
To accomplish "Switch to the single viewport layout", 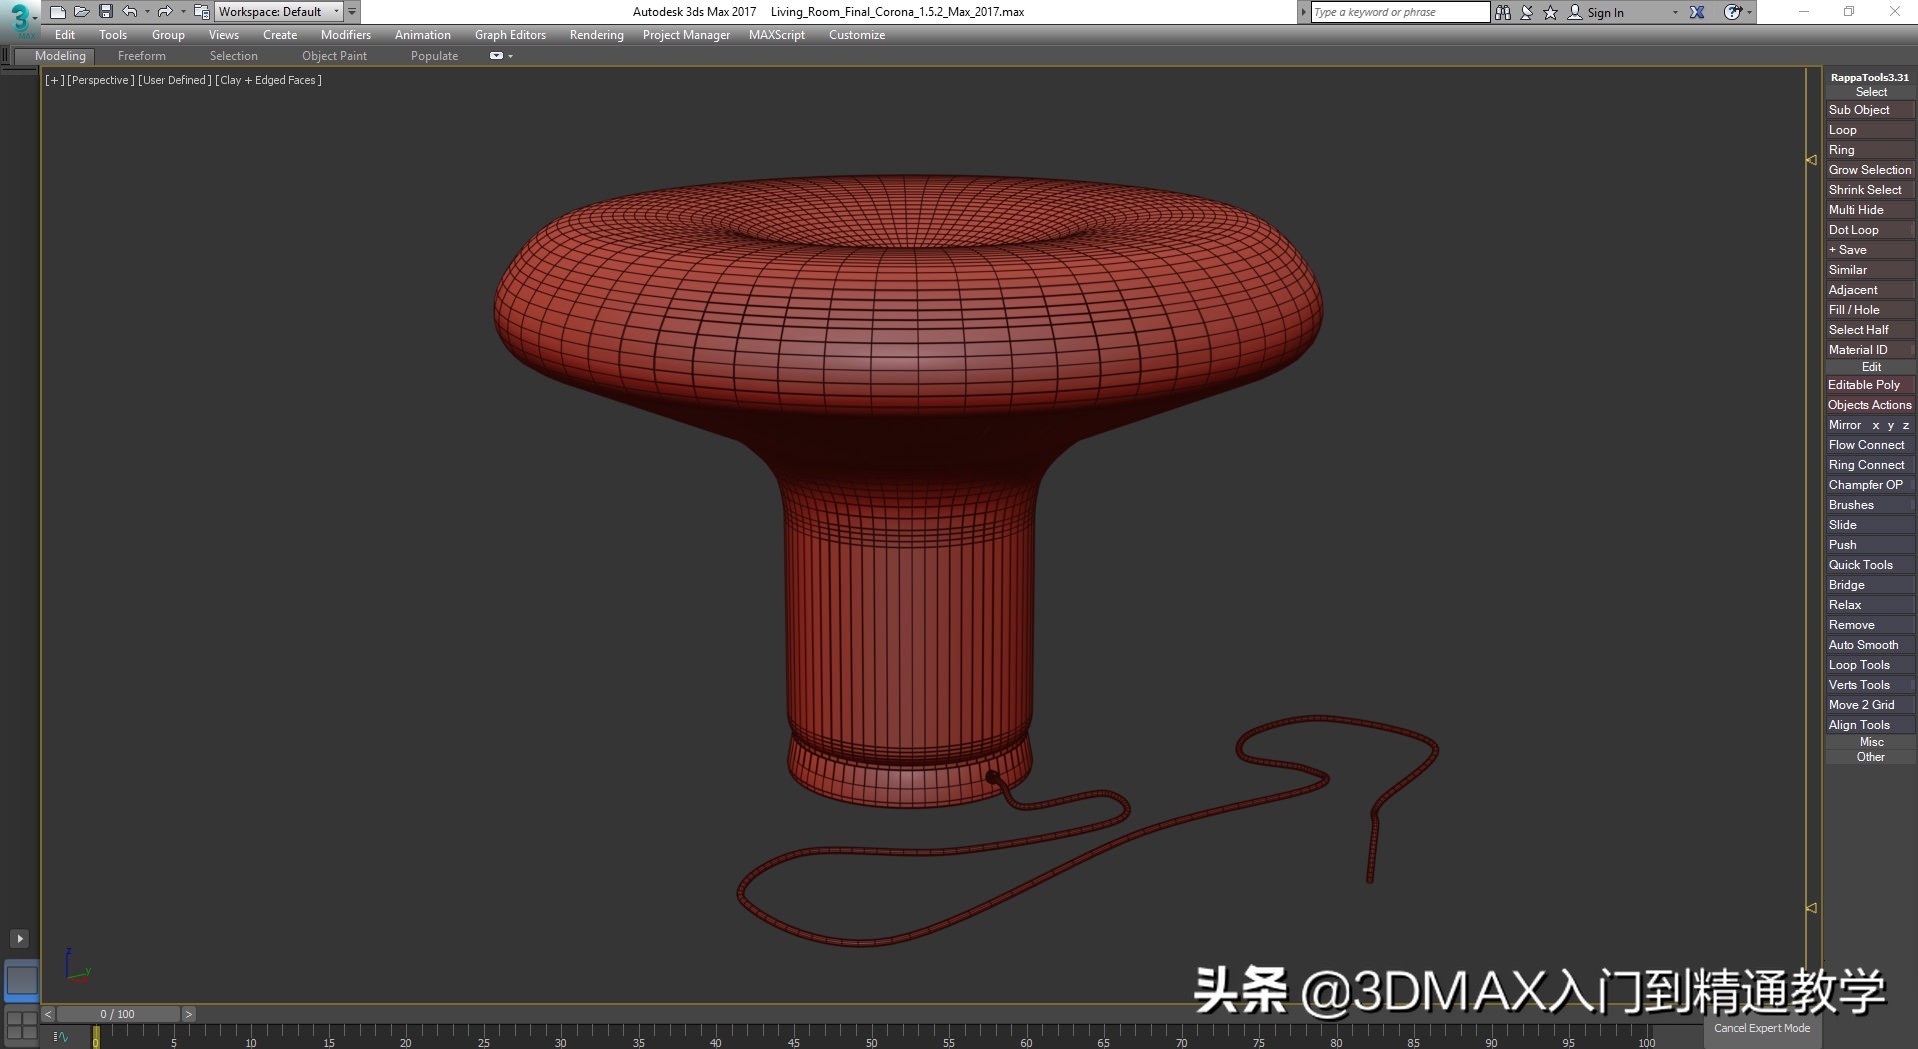I will point(21,980).
